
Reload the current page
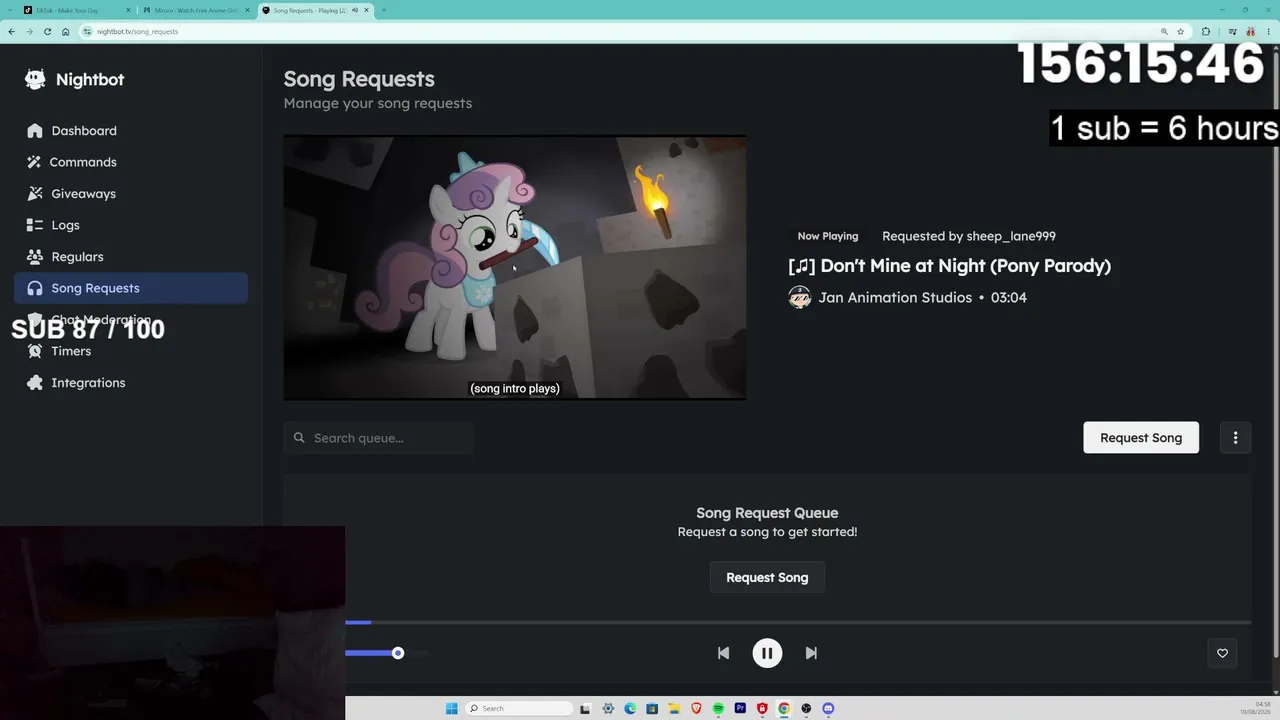click(x=47, y=31)
